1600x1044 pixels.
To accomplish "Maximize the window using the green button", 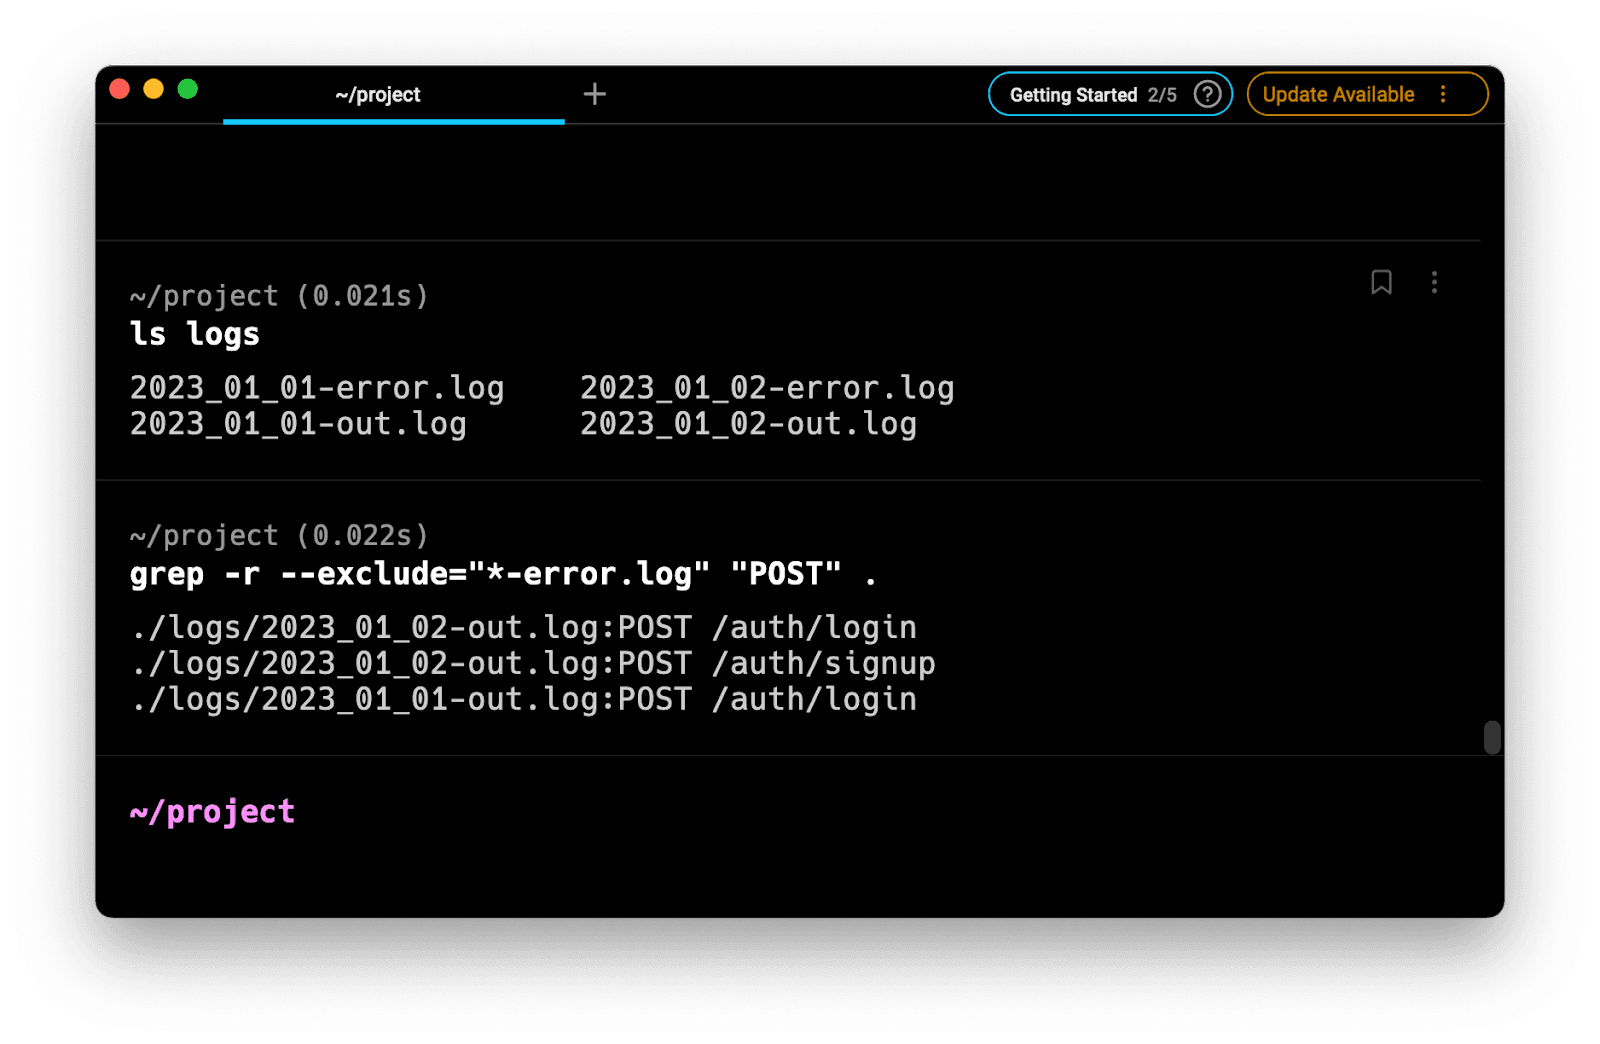I will coord(188,89).
